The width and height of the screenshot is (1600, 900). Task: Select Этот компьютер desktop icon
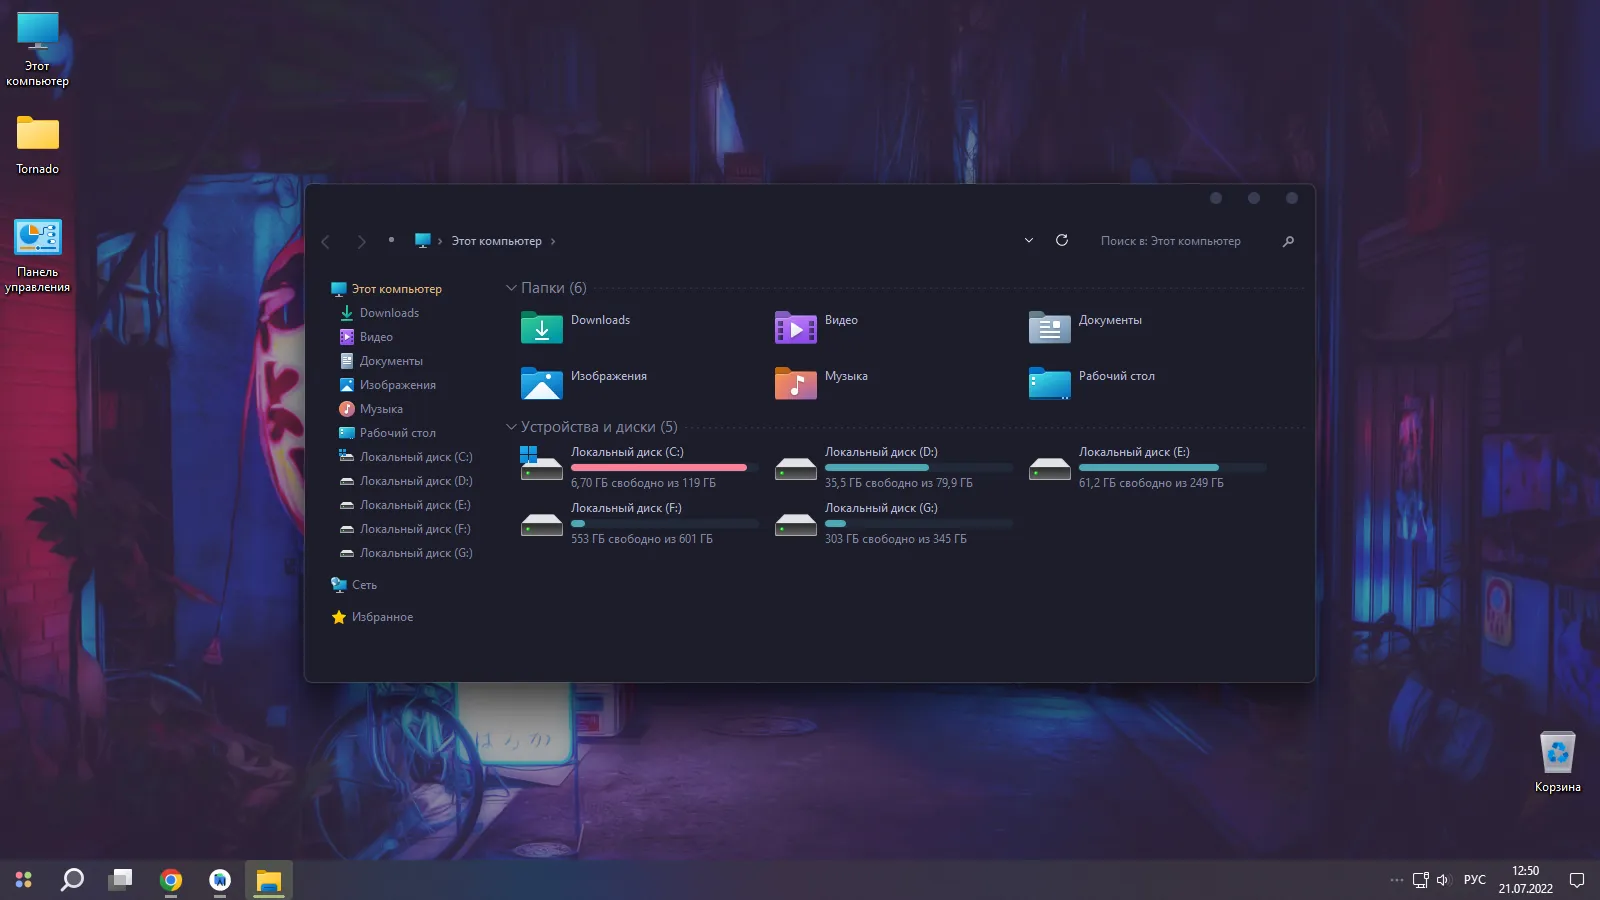coord(38,50)
